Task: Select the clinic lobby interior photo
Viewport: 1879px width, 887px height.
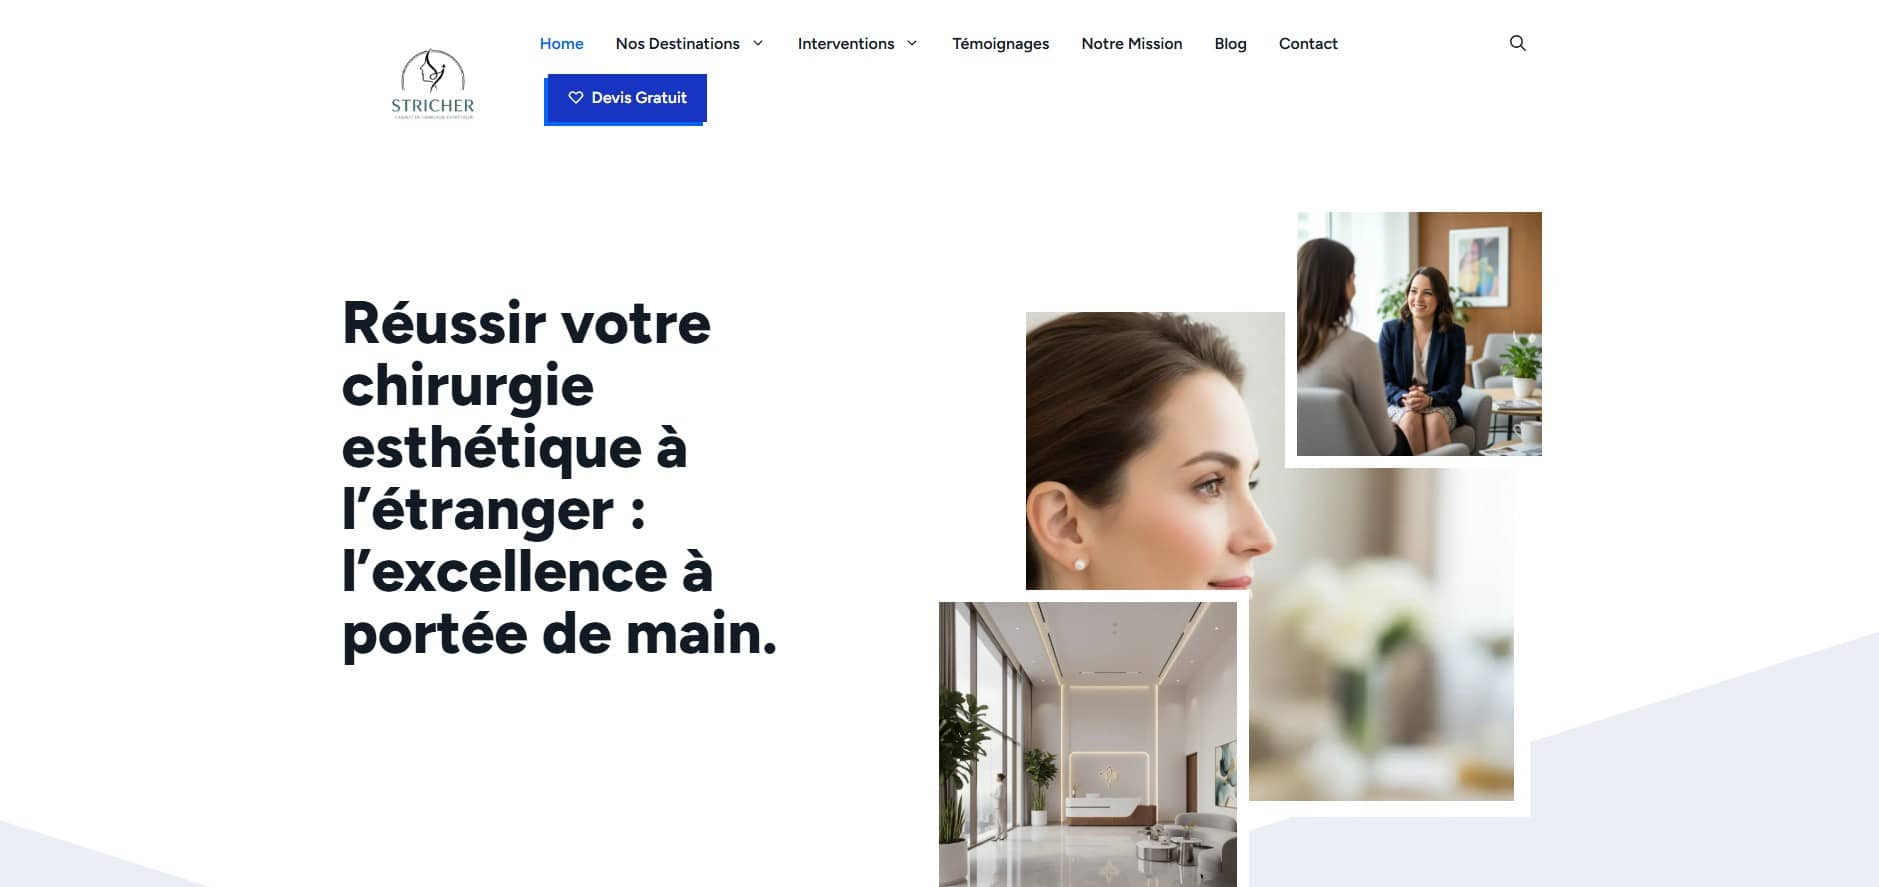Action: pyautogui.click(x=1088, y=744)
